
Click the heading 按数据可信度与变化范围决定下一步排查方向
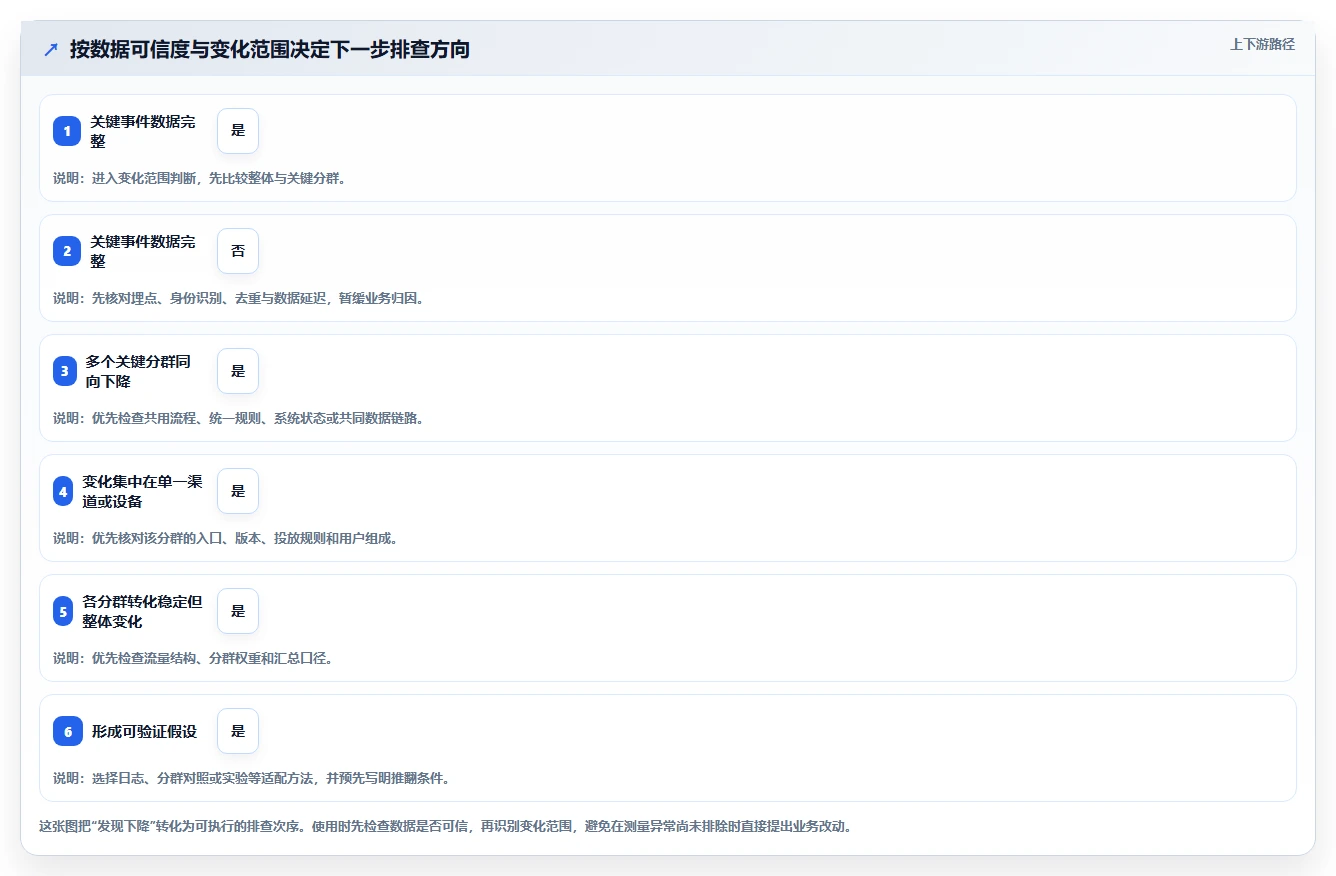click(270, 49)
